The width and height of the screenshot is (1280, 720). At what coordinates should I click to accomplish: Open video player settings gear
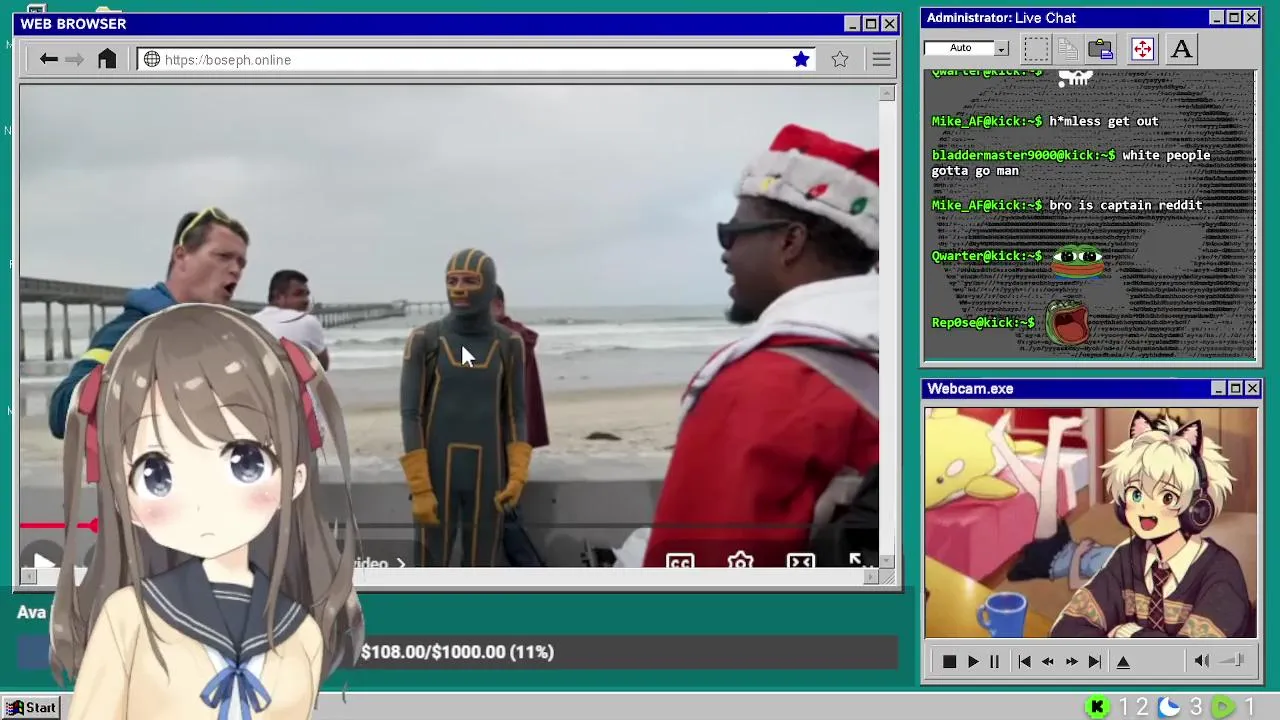[x=740, y=563]
